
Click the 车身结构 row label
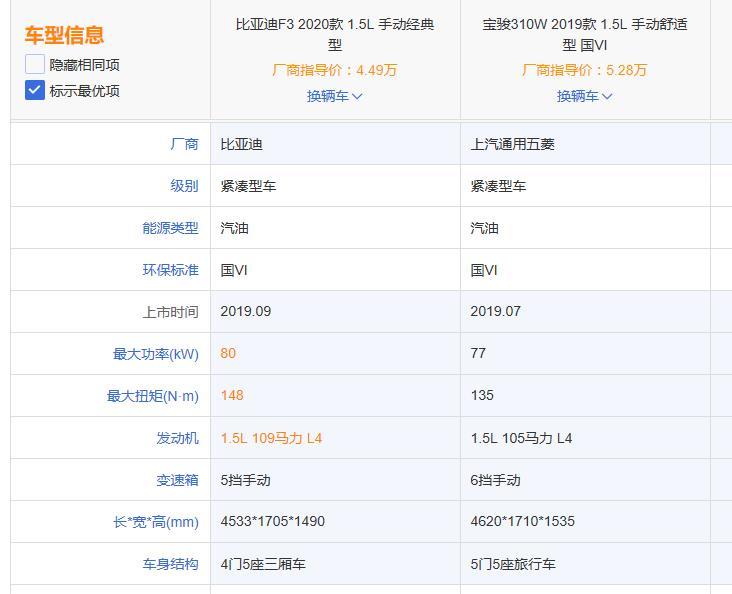point(170,564)
